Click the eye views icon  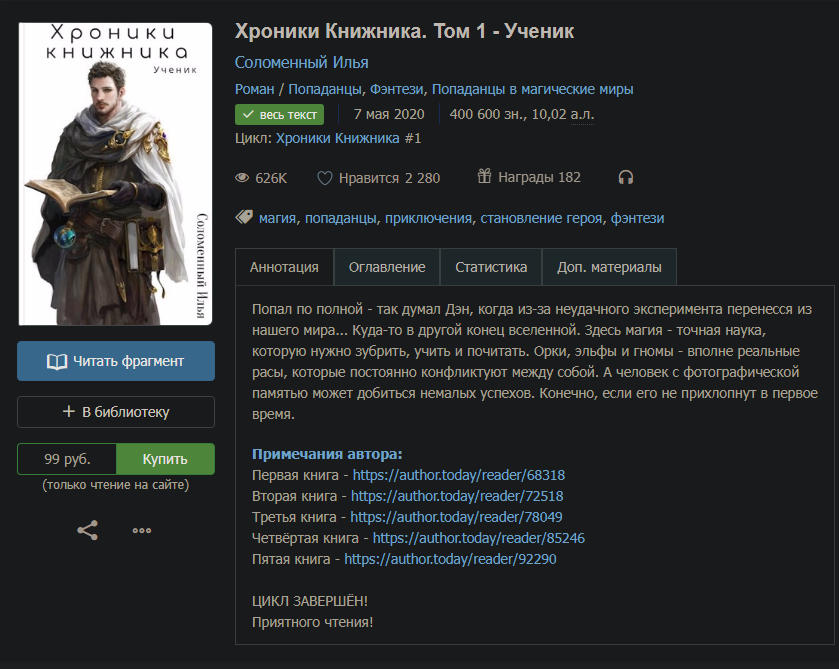coord(241,178)
